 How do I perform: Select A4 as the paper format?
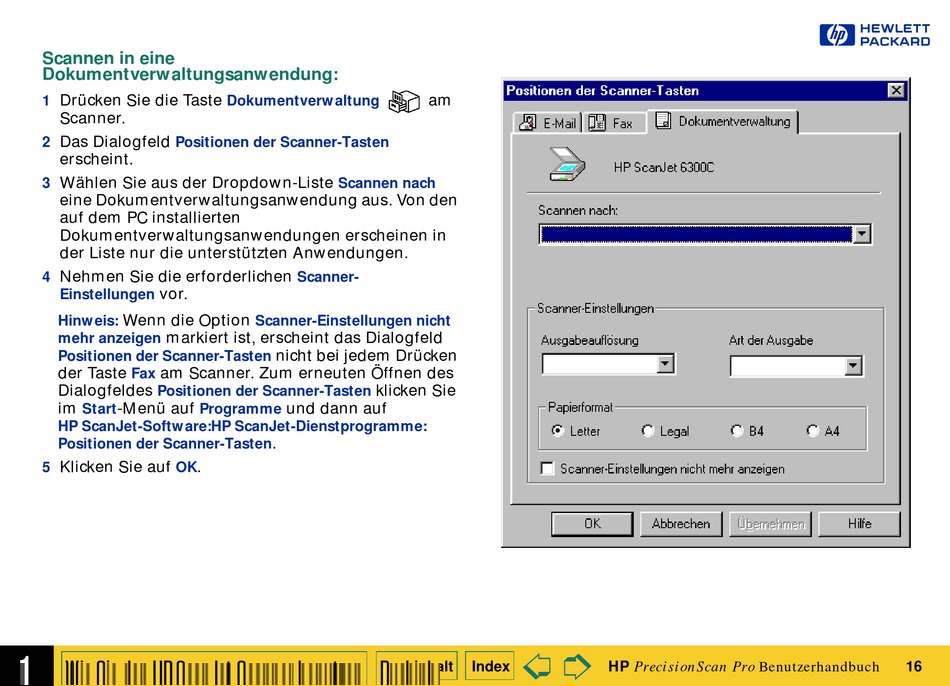[812, 431]
